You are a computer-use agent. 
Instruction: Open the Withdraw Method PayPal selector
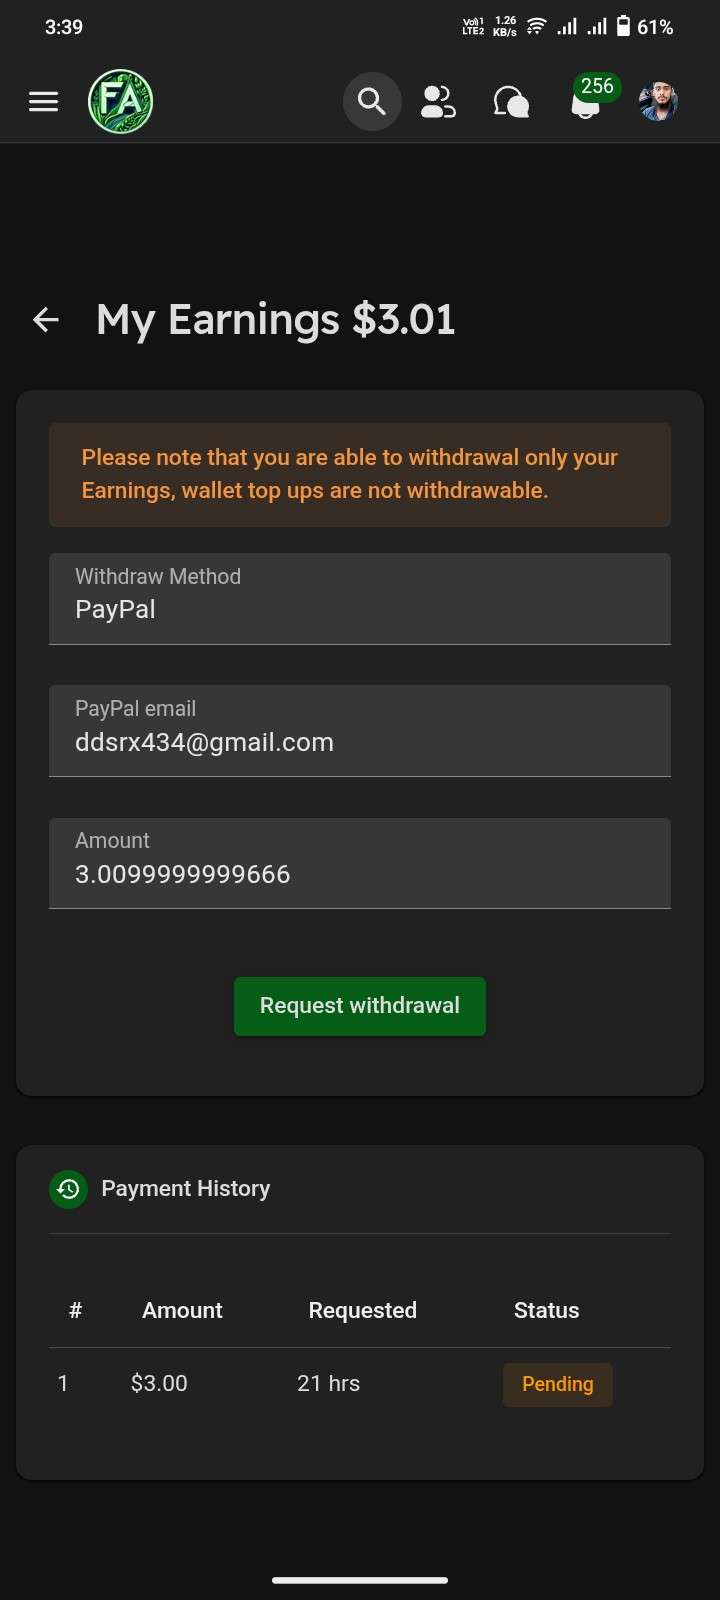tap(360, 599)
